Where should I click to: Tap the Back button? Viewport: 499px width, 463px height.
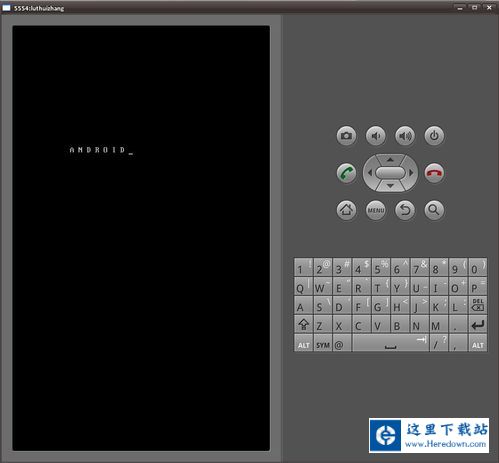(405, 210)
